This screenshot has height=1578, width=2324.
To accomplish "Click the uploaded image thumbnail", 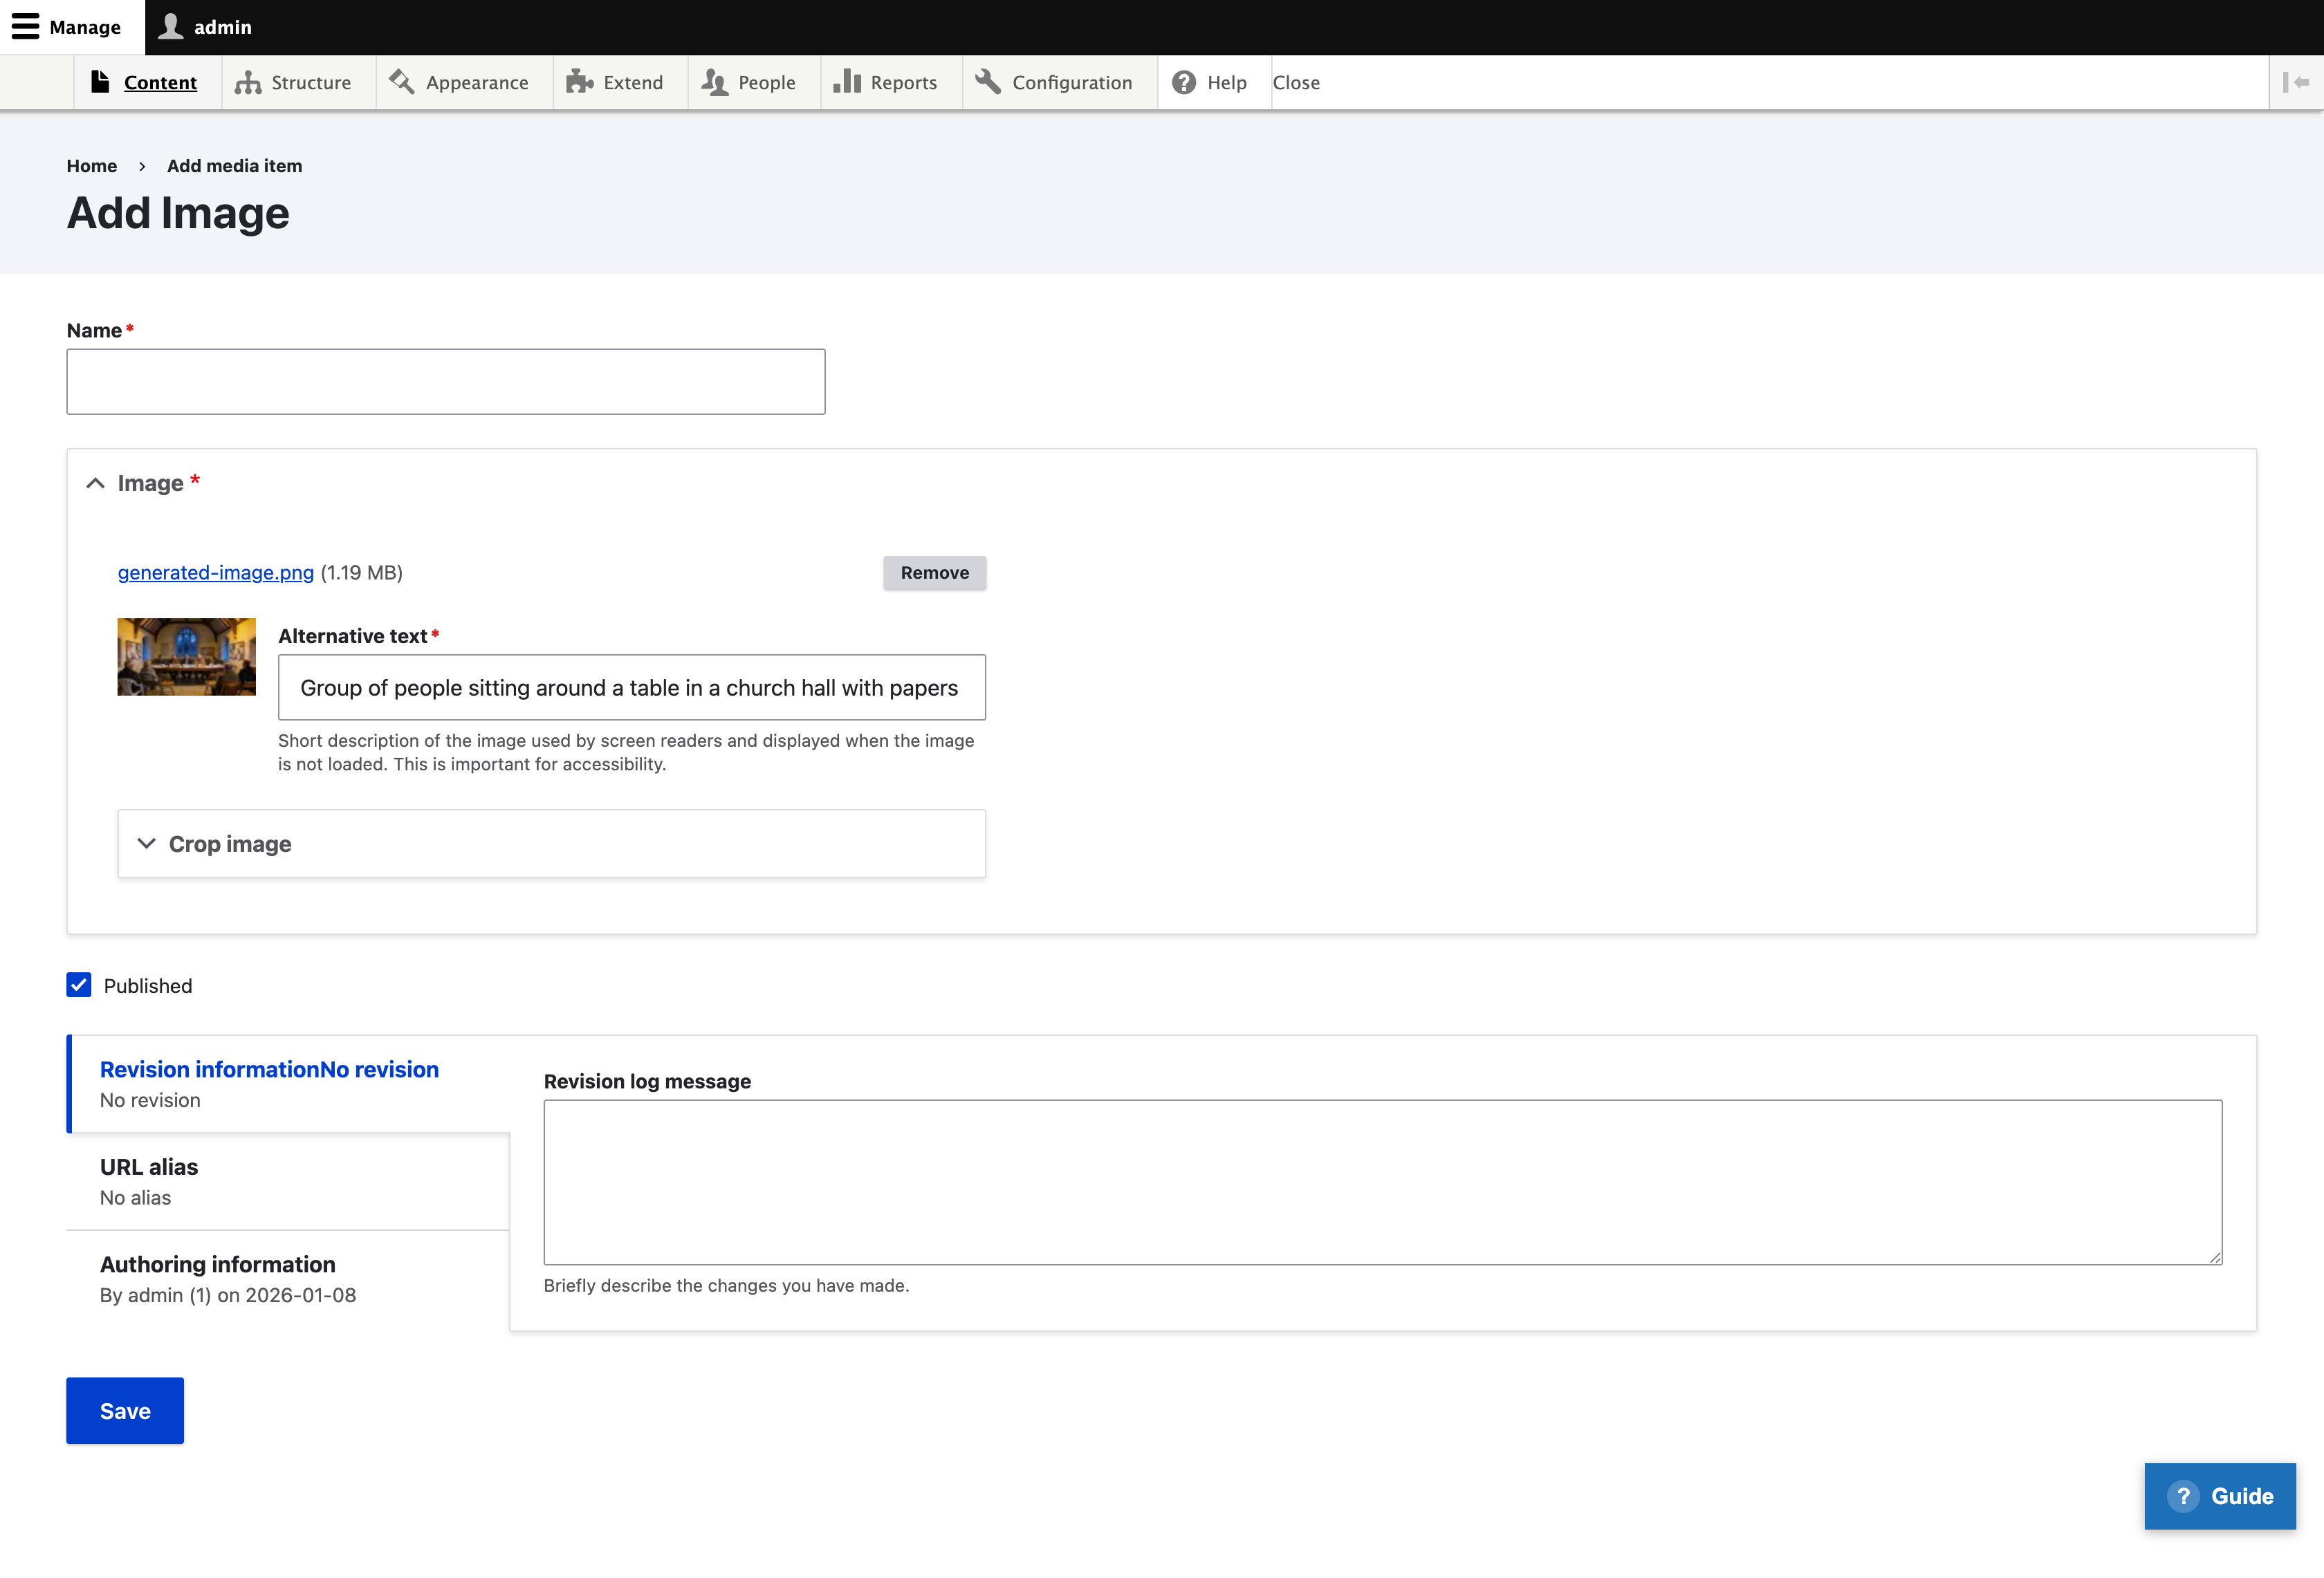I will click(186, 656).
